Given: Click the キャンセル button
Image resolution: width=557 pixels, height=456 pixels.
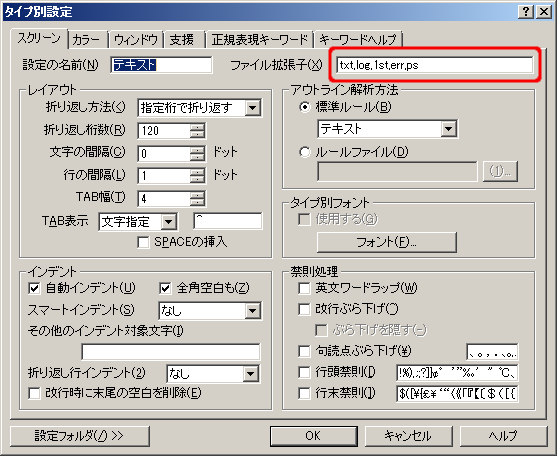Looking at the screenshot, I should [409, 436].
